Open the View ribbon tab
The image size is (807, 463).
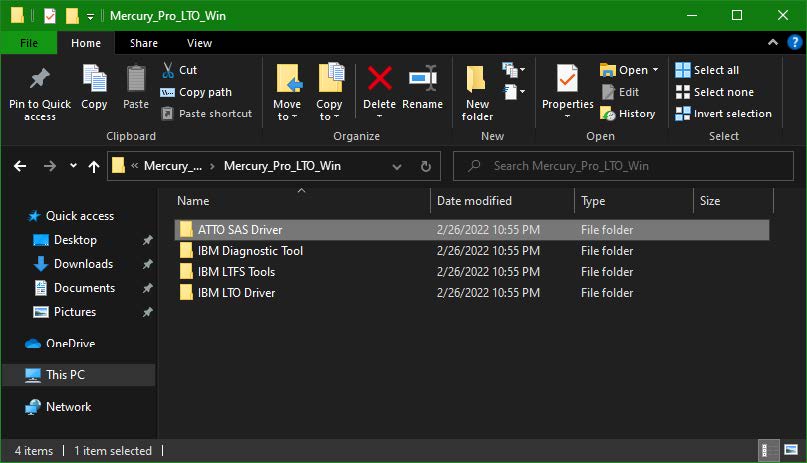pos(199,43)
